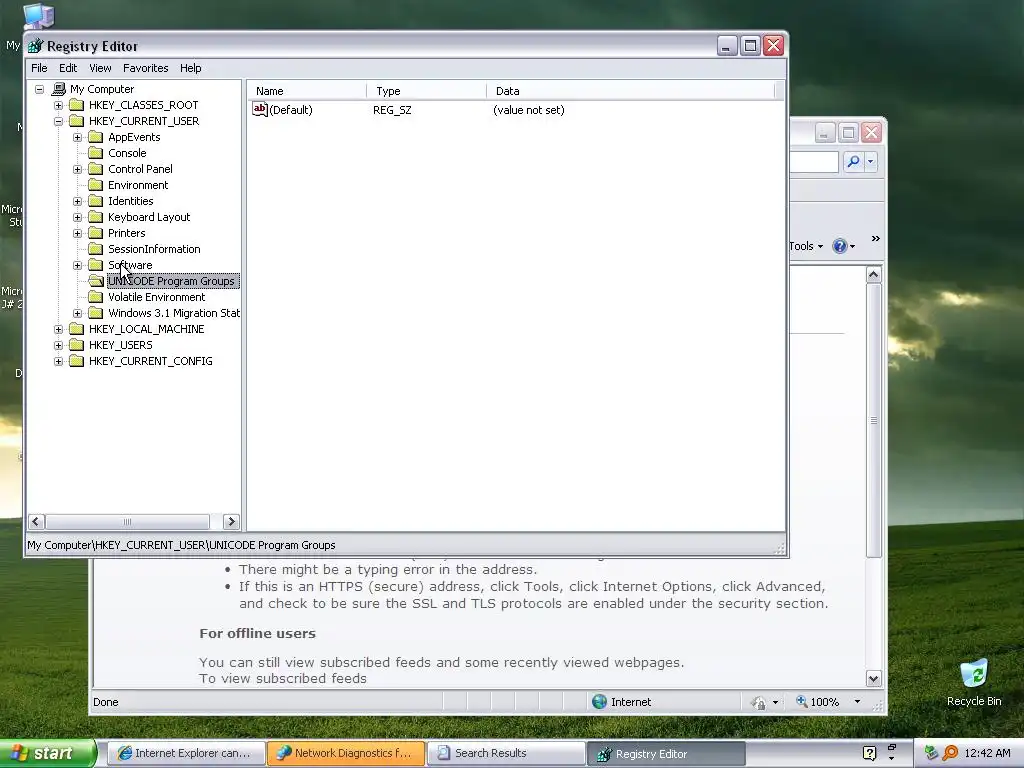
Task: Select the UNICODE Program Groups key label
Action: click(x=173, y=281)
